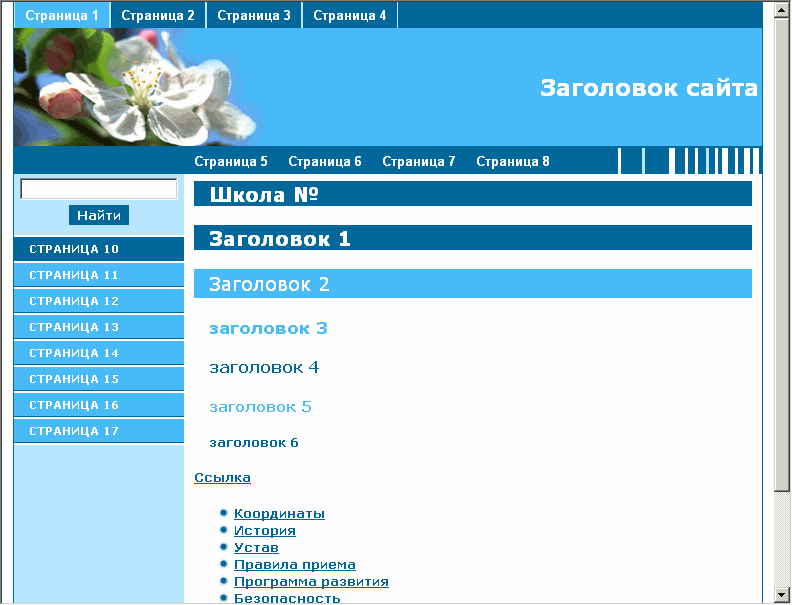
Task: Select the Страница 4 tab
Action: point(350,15)
